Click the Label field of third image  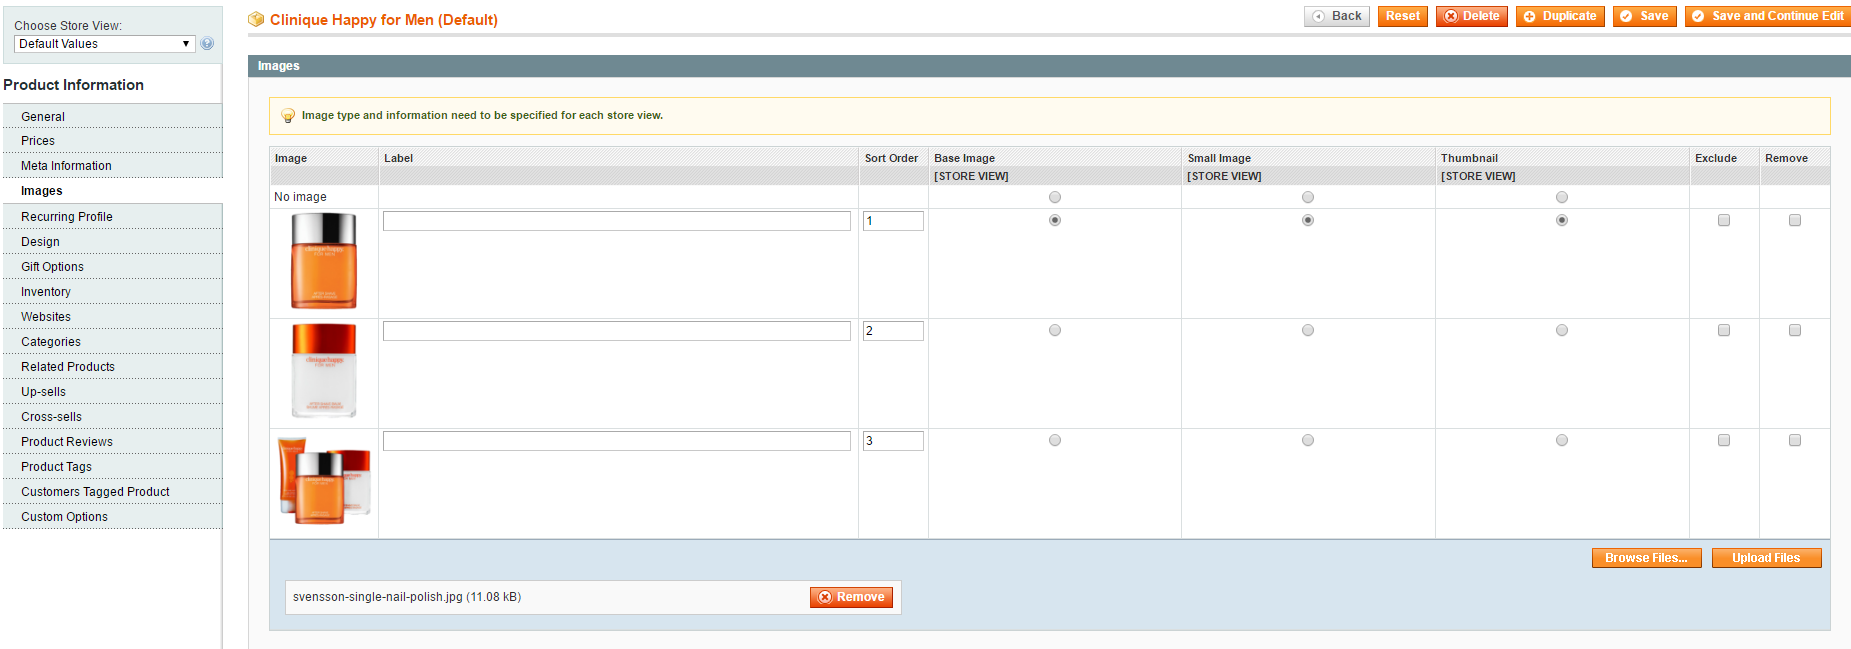click(617, 441)
